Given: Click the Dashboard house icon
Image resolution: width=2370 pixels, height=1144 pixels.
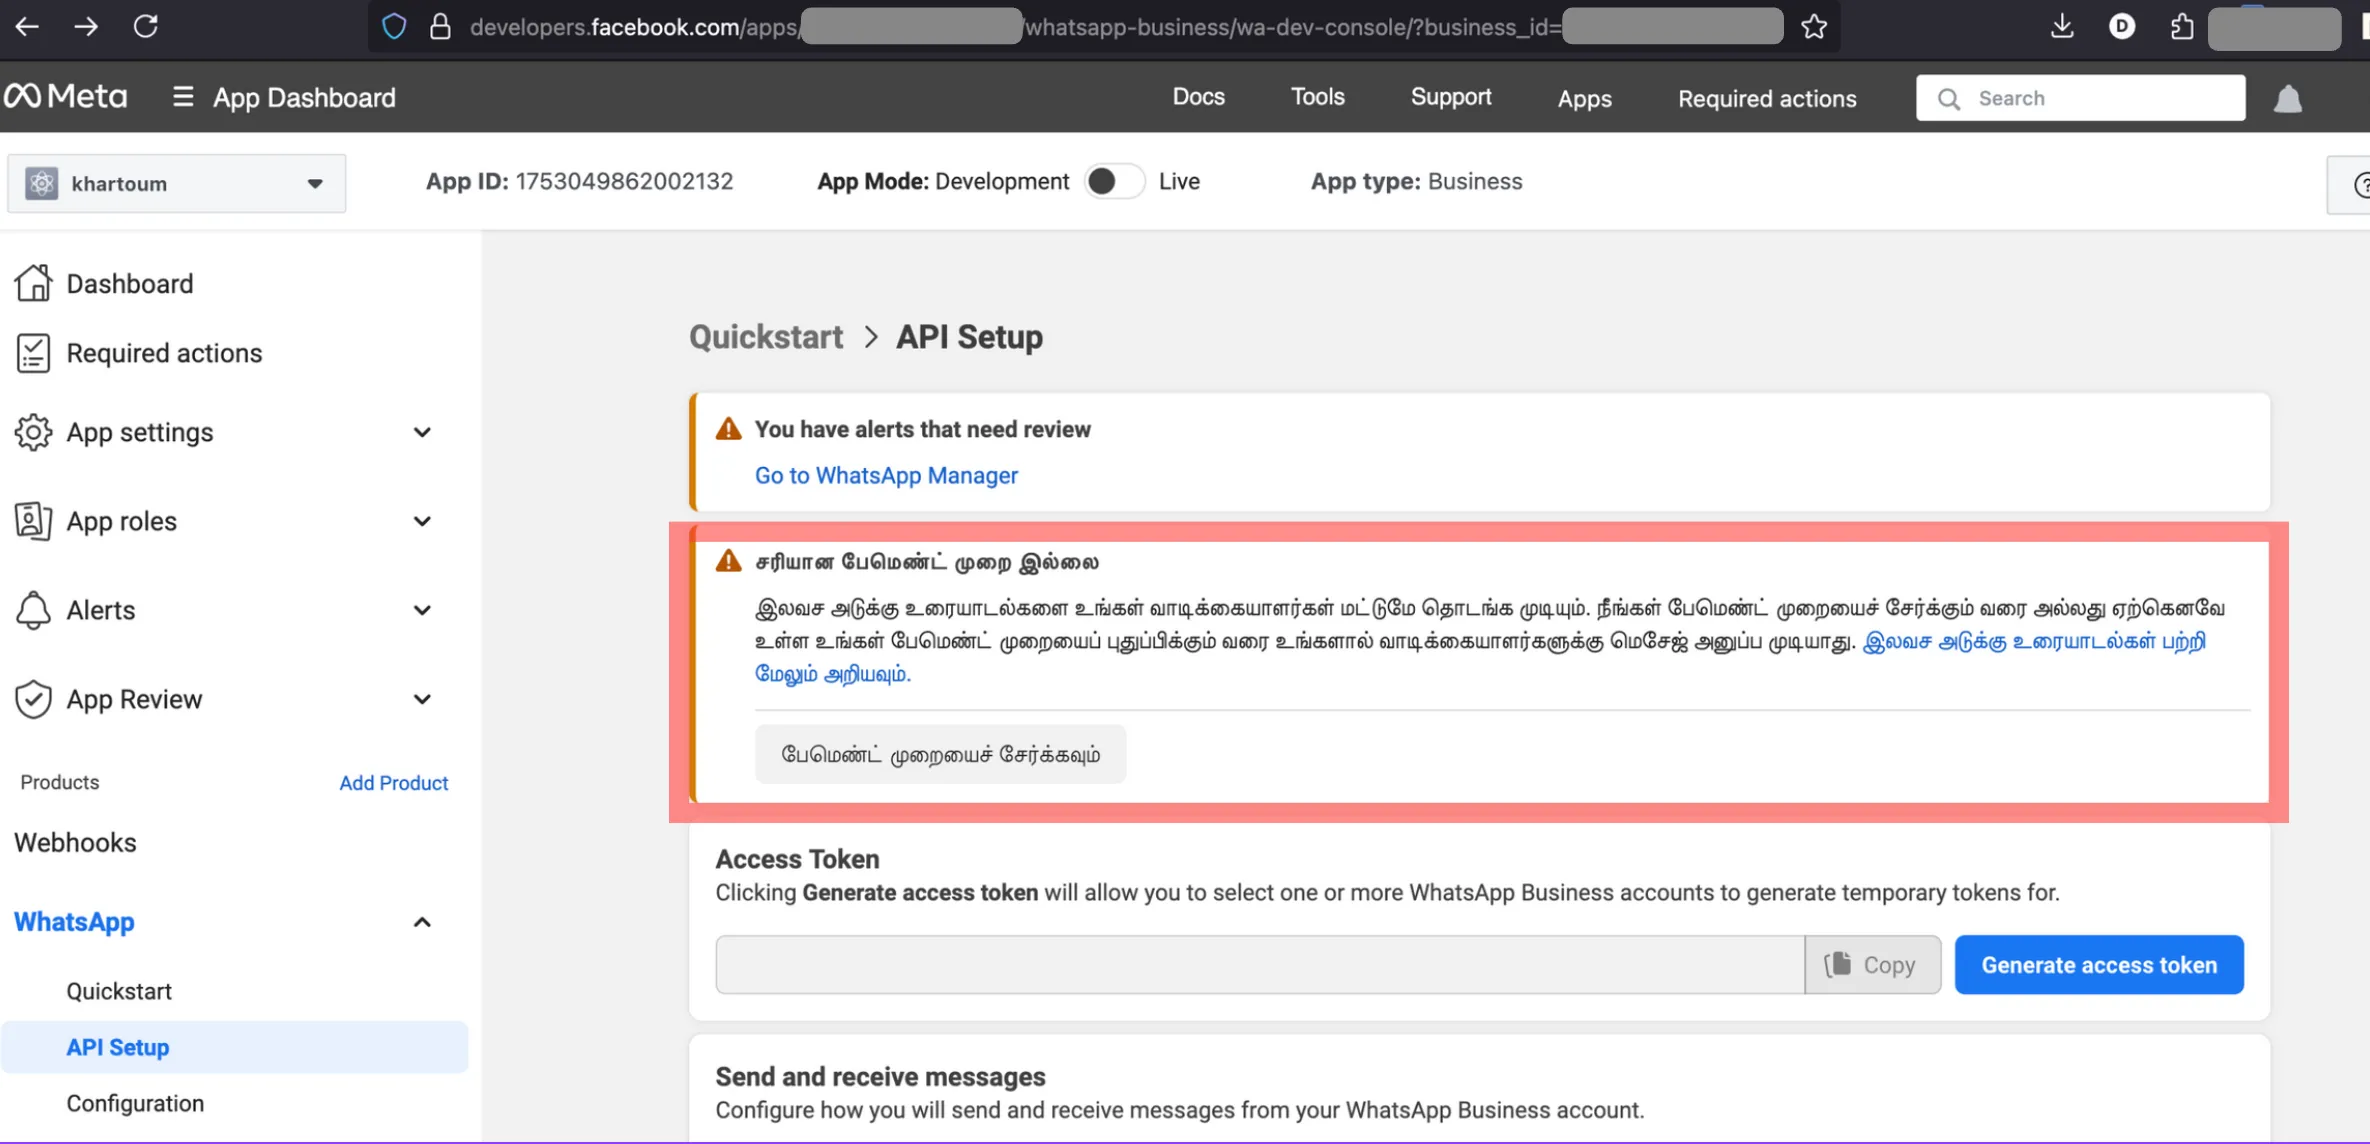Looking at the screenshot, I should click(33, 283).
